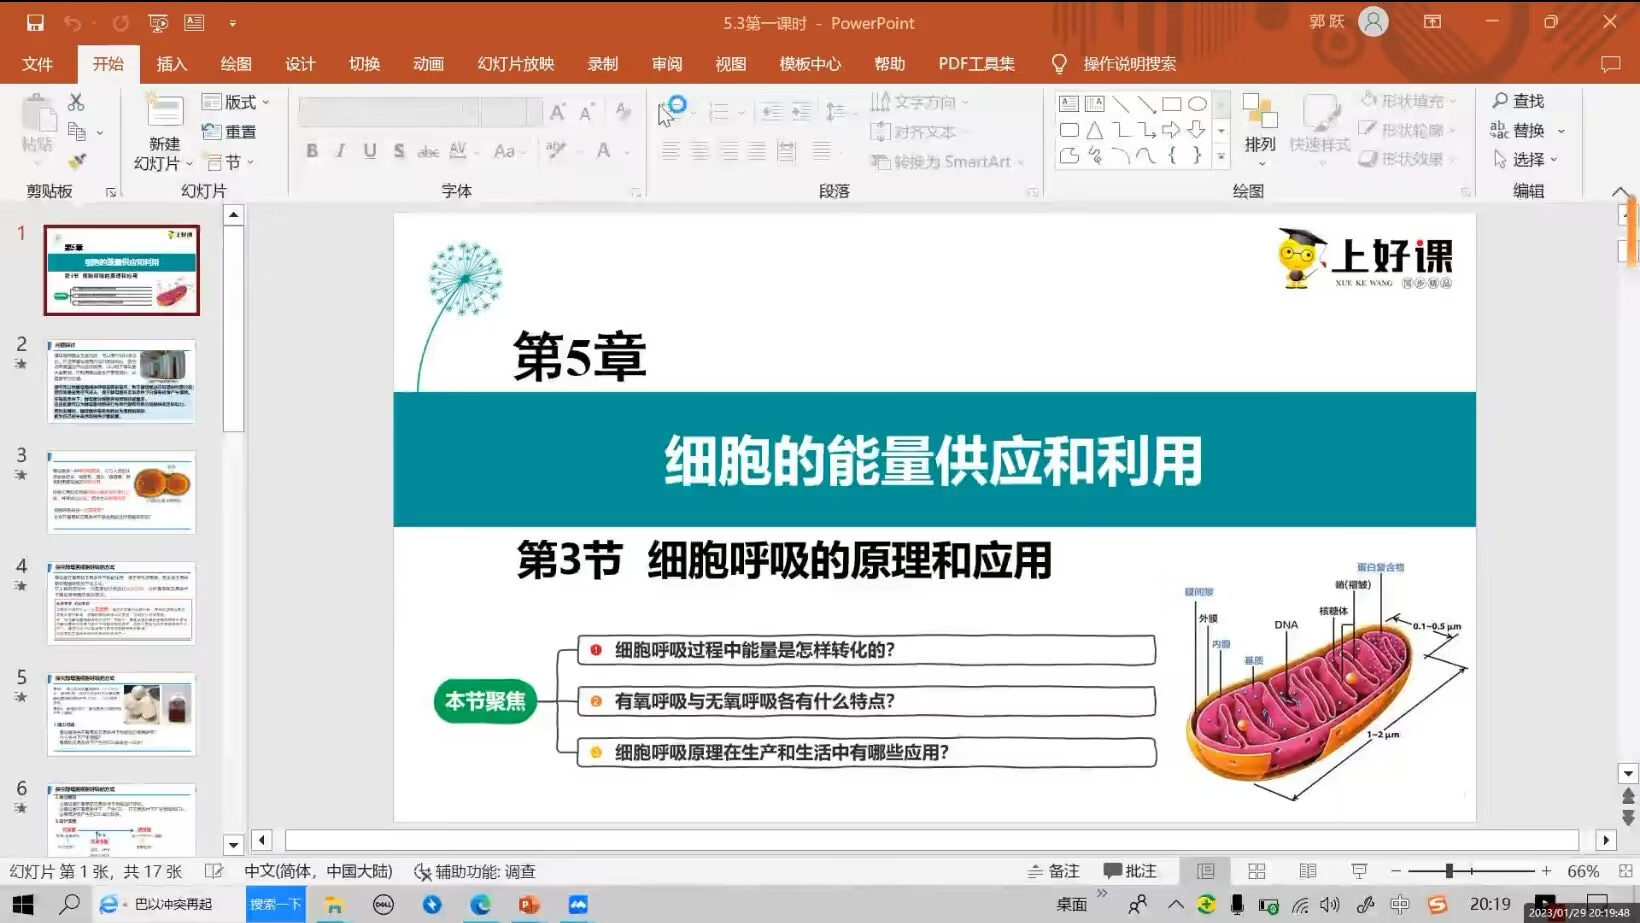Click the Find (查找) search icon

pyautogui.click(x=1500, y=101)
